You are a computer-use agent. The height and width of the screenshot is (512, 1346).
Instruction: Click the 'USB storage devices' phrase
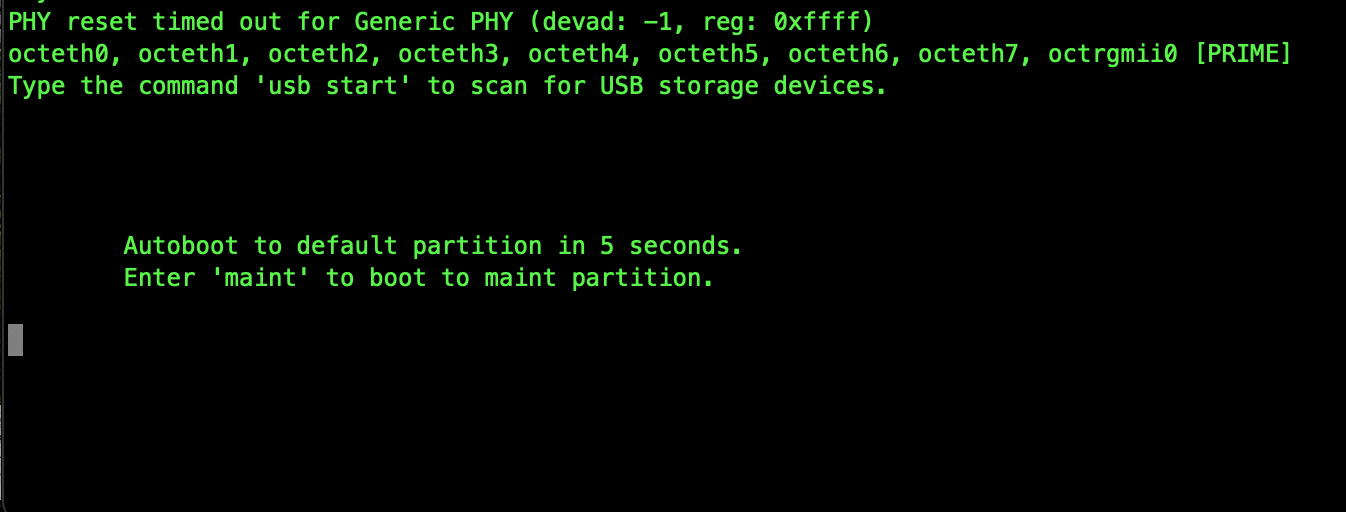point(737,86)
